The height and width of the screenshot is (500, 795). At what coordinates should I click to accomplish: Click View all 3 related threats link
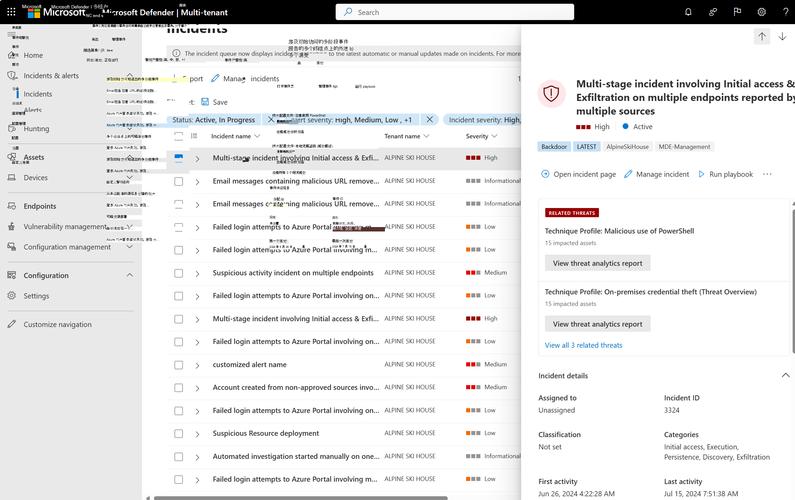pyautogui.click(x=583, y=345)
